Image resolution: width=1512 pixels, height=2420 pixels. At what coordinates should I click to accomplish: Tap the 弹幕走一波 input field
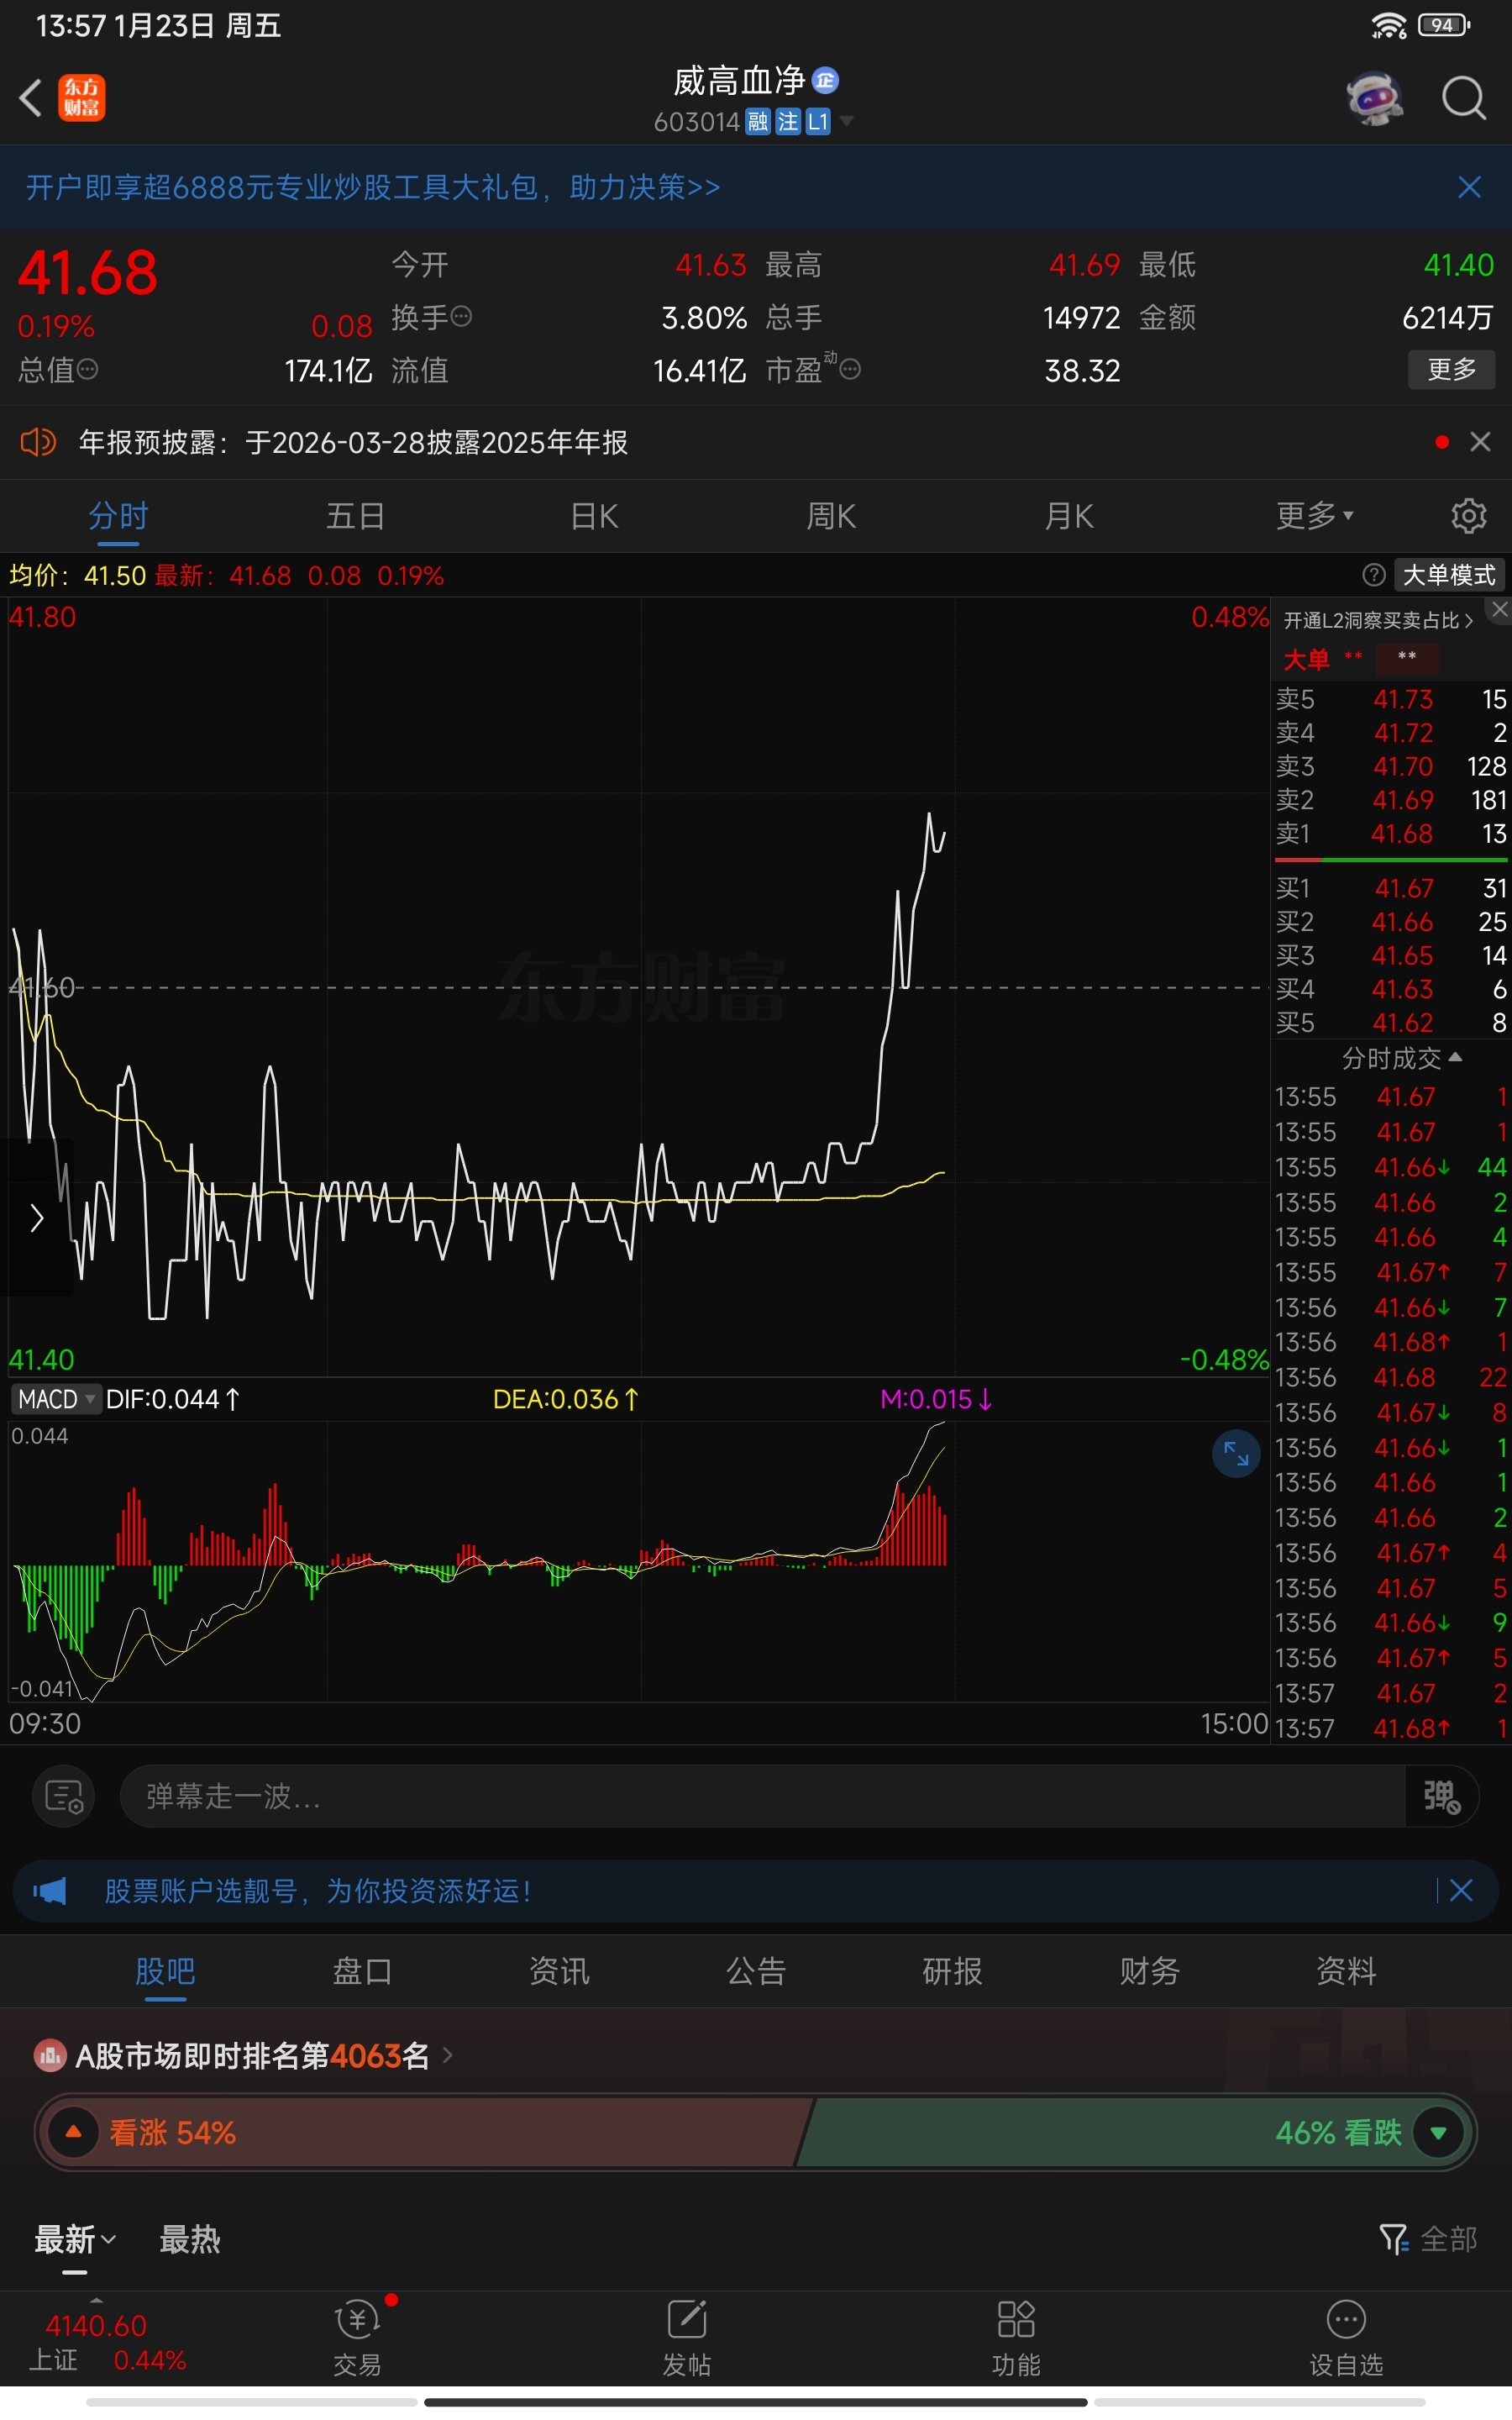pos(762,1796)
